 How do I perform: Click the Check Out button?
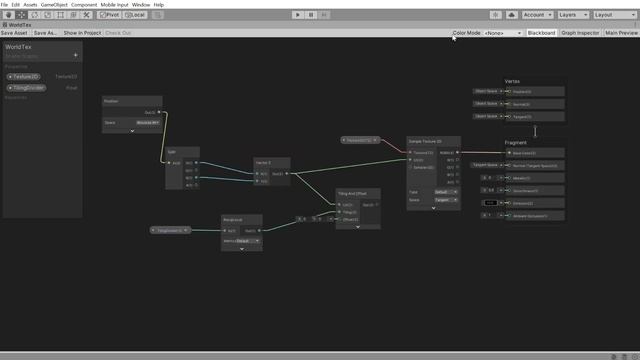(118, 33)
